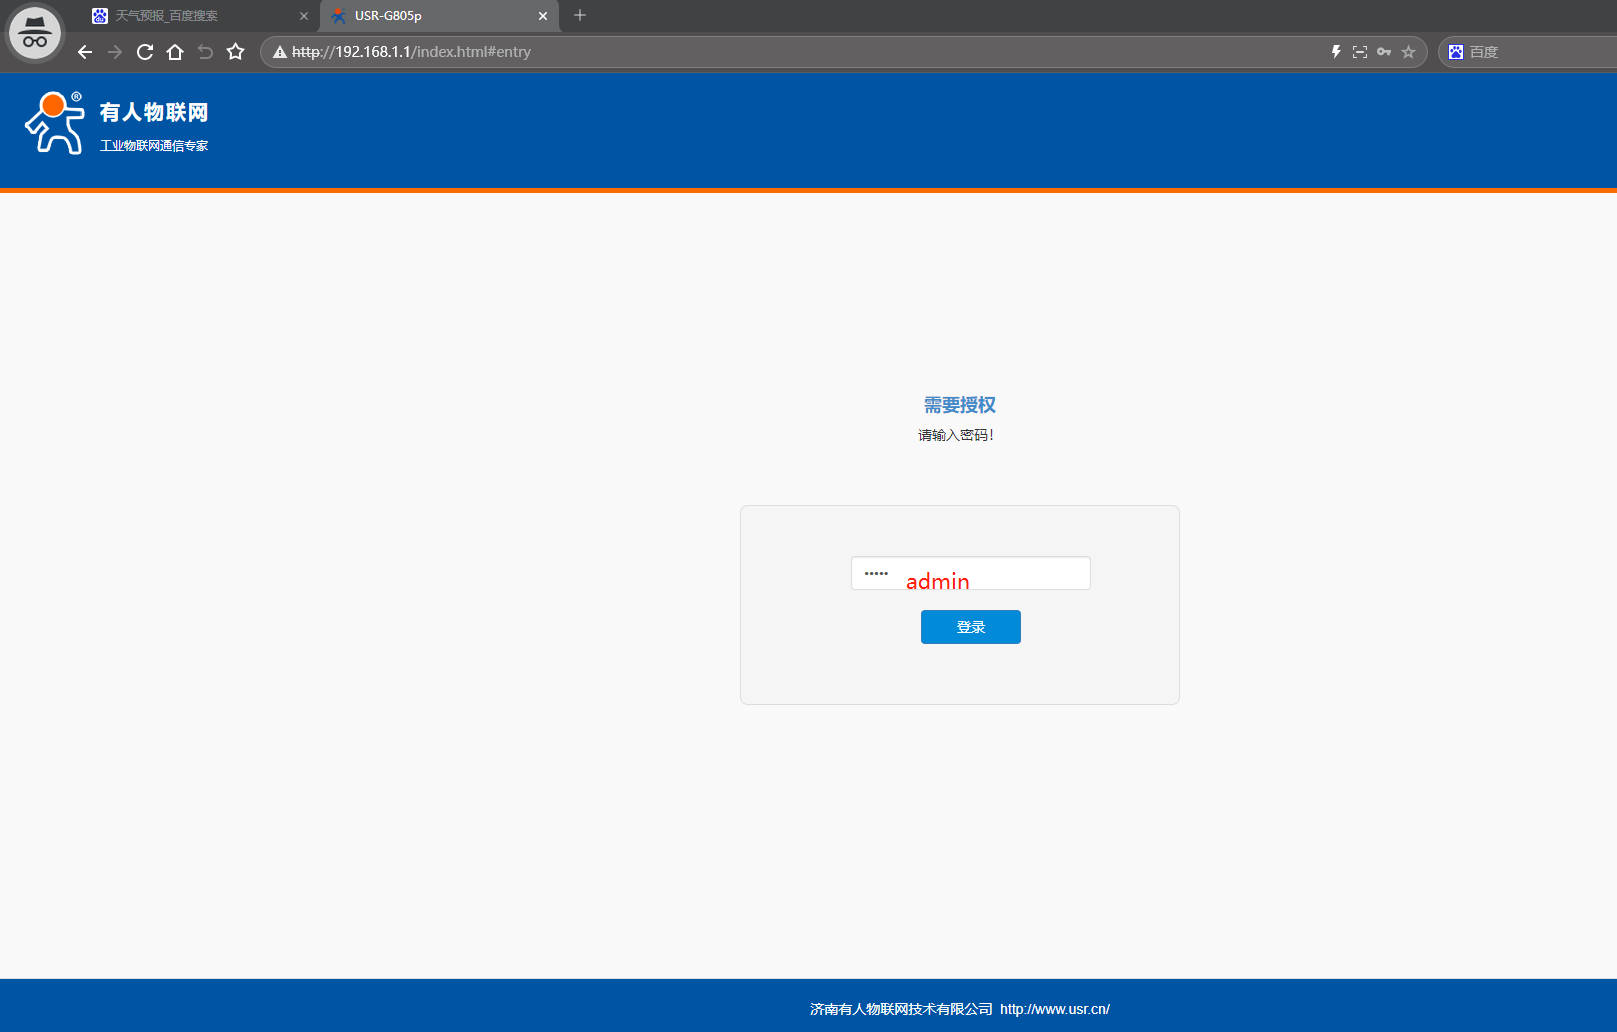The width and height of the screenshot is (1617, 1032).
Task: Select the USR-G805p tab
Action: click(x=430, y=16)
